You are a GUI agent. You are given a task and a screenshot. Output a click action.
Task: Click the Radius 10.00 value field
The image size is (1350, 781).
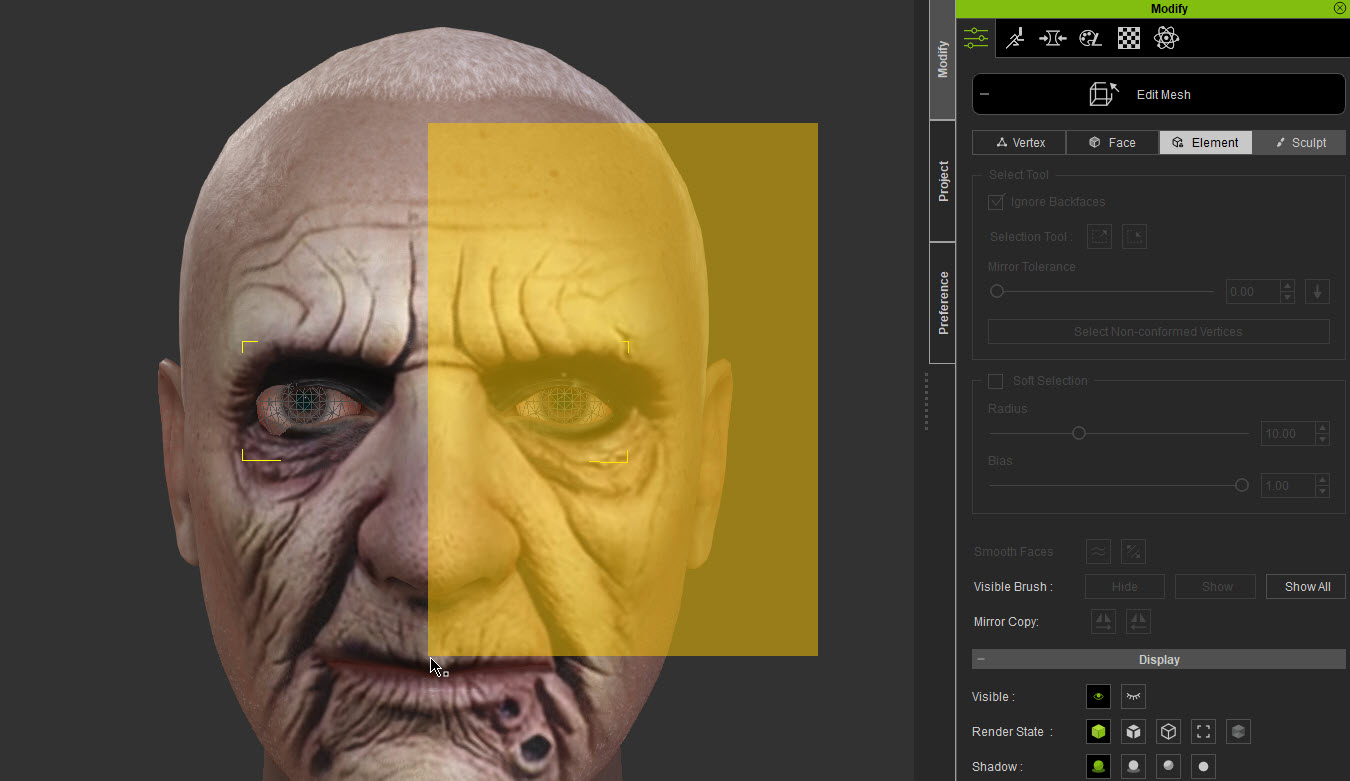point(1287,434)
